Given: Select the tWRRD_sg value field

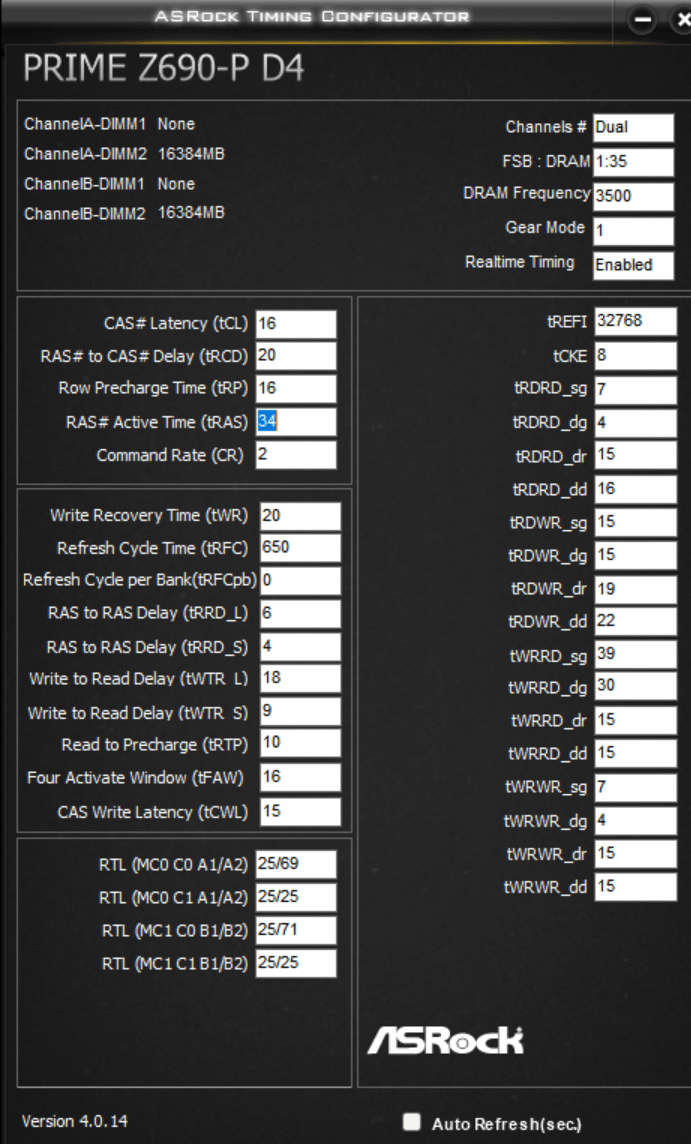Looking at the screenshot, I should tap(636, 655).
